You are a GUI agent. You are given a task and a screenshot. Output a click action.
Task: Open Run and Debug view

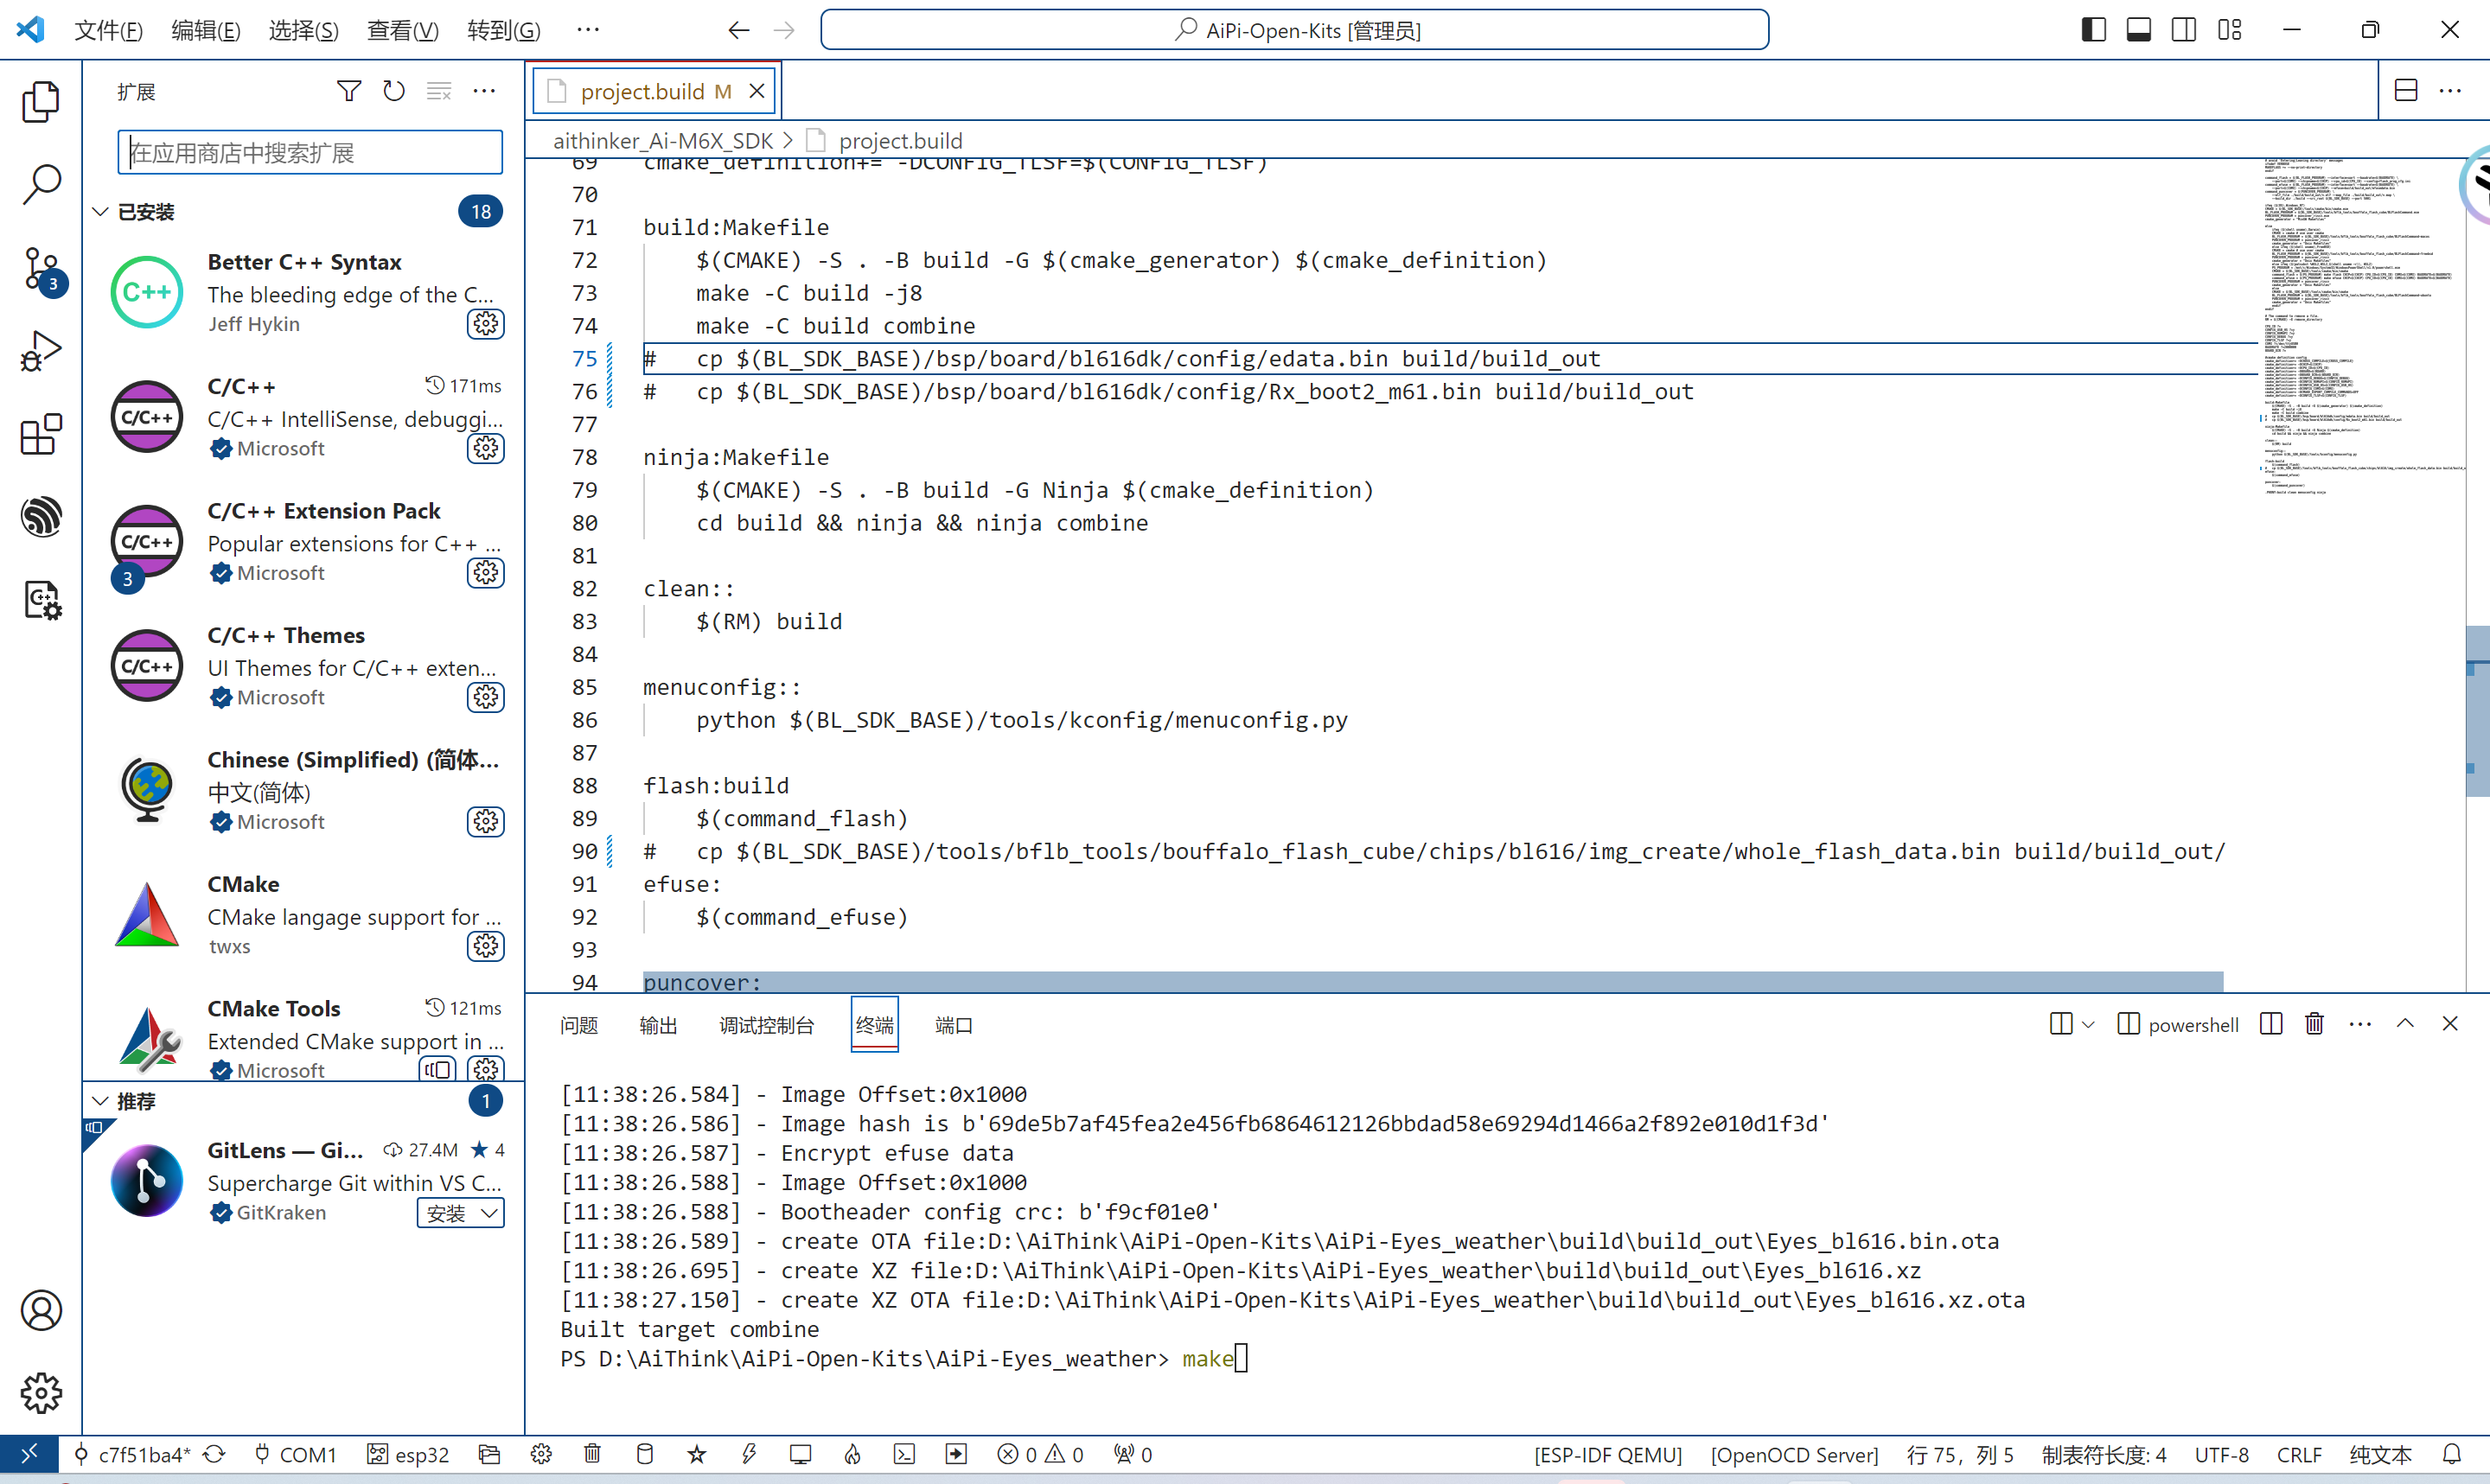(41, 351)
